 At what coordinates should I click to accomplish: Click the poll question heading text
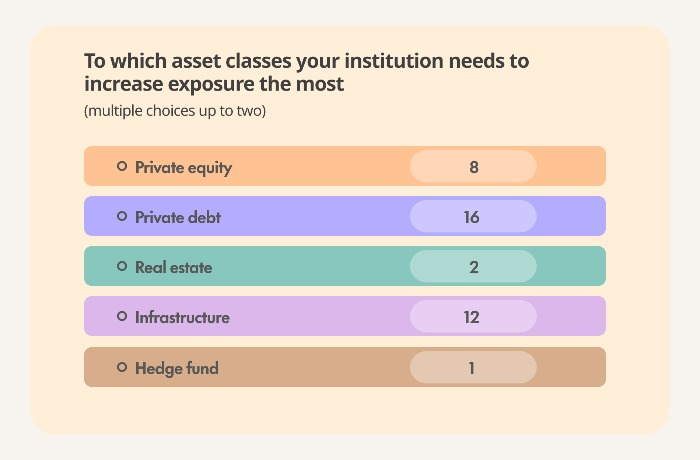click(307, 72)
